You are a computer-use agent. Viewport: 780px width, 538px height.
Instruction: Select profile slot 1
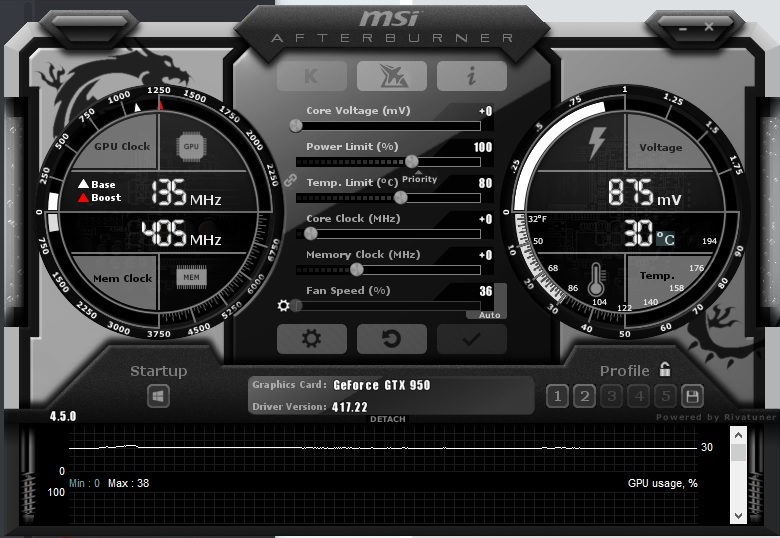[x=558, y=396]
